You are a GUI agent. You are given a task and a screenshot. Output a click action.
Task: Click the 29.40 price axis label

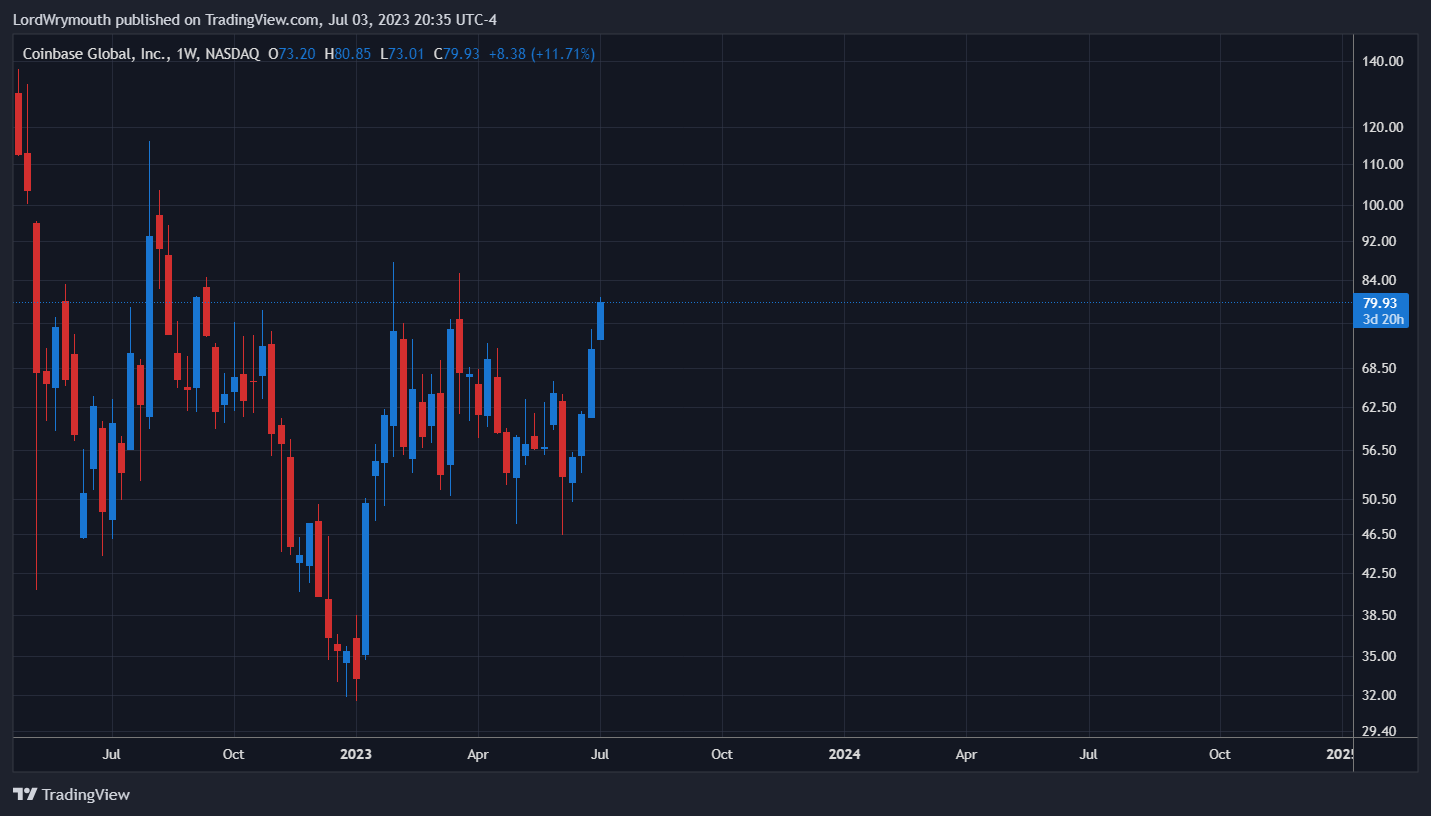[x=1380, y=731]
